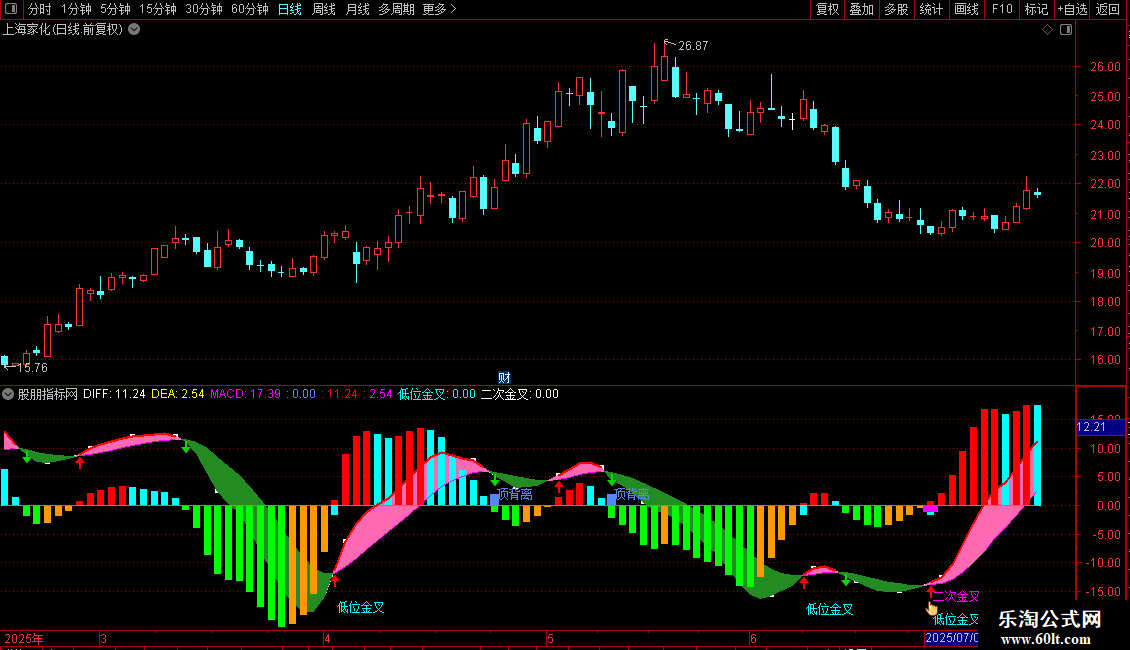Click the DIFF: 11.24 readout

[114, 394]
